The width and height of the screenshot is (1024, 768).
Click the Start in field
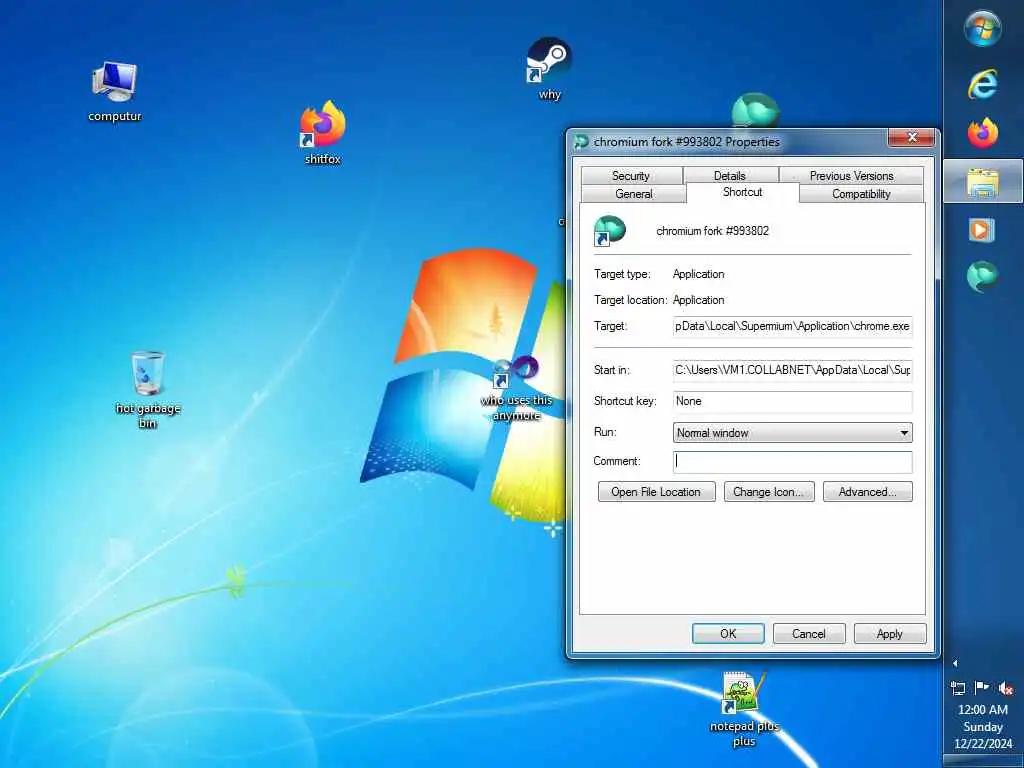(x=792, y=370)
